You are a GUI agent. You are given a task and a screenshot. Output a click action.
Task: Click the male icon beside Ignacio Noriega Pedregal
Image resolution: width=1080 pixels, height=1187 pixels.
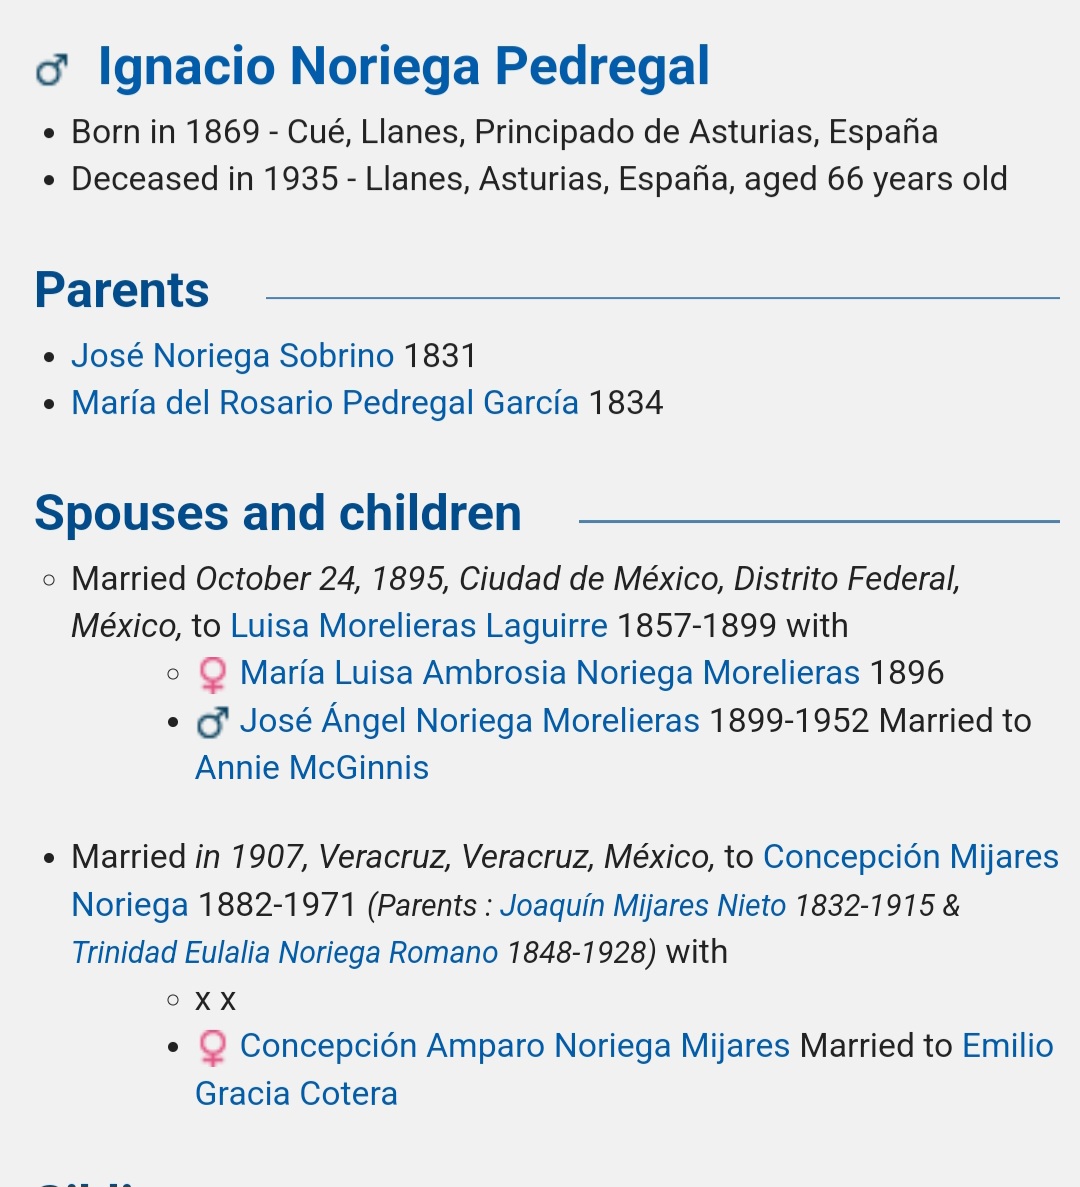point(52,70)
